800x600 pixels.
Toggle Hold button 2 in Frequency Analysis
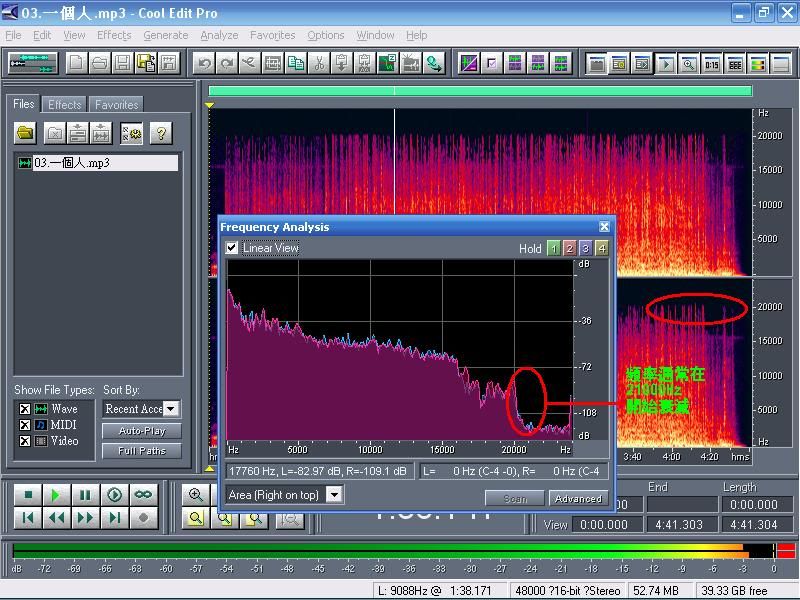(569, 248)
